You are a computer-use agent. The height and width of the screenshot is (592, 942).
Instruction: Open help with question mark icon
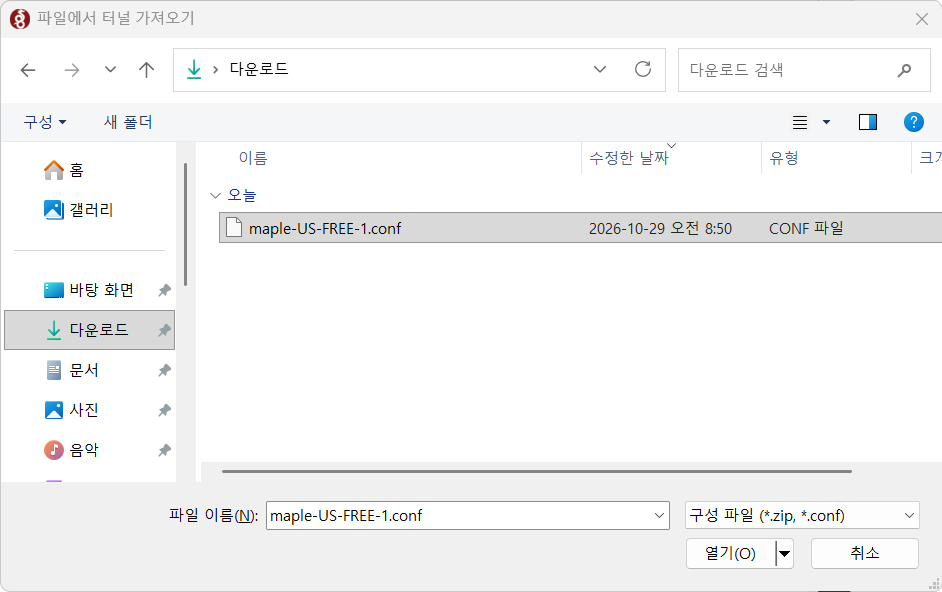[x=913, y=122]
